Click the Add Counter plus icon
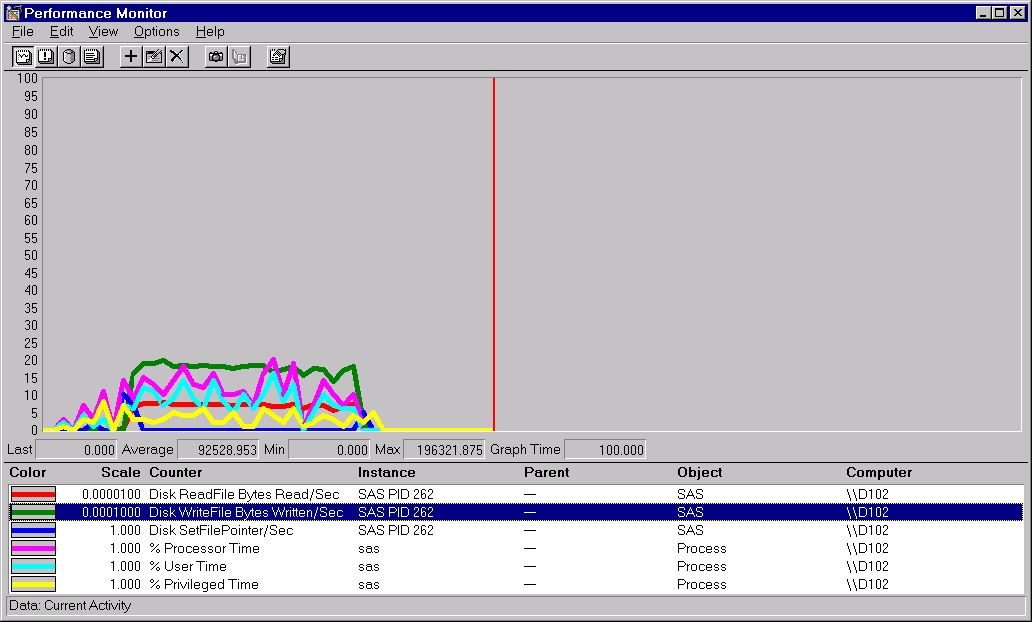The width and height of the screenshot is (1032, 622). (x=131, y=56)
